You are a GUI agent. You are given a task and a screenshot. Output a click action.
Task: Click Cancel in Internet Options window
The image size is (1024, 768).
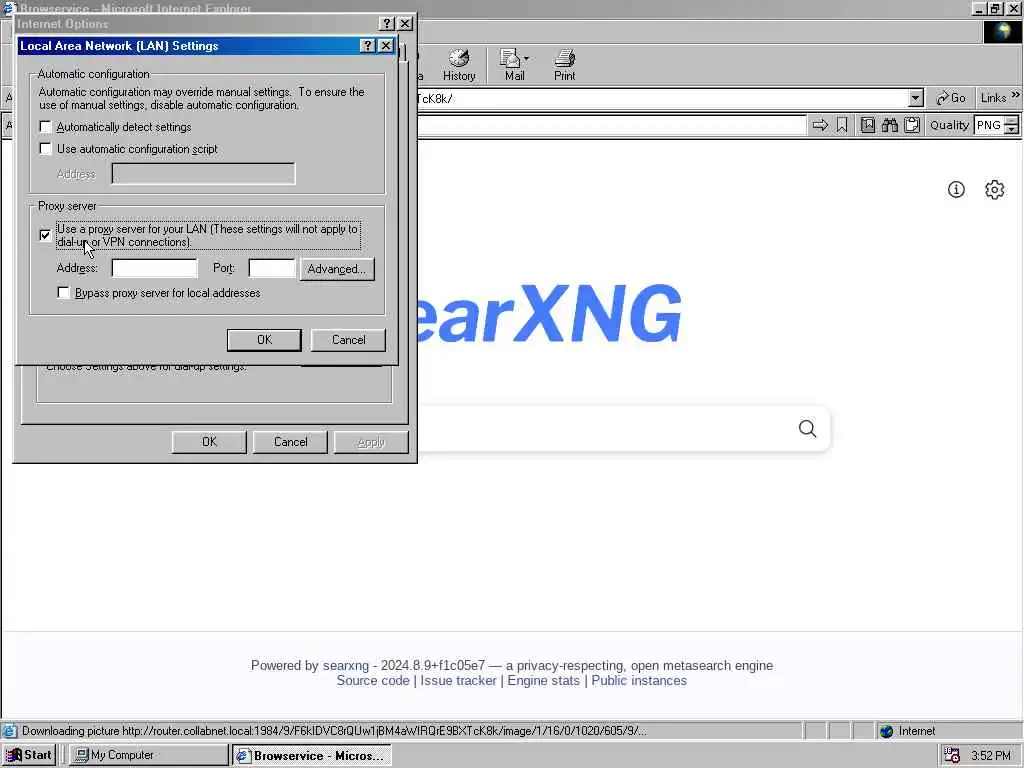tap(290, 442)
